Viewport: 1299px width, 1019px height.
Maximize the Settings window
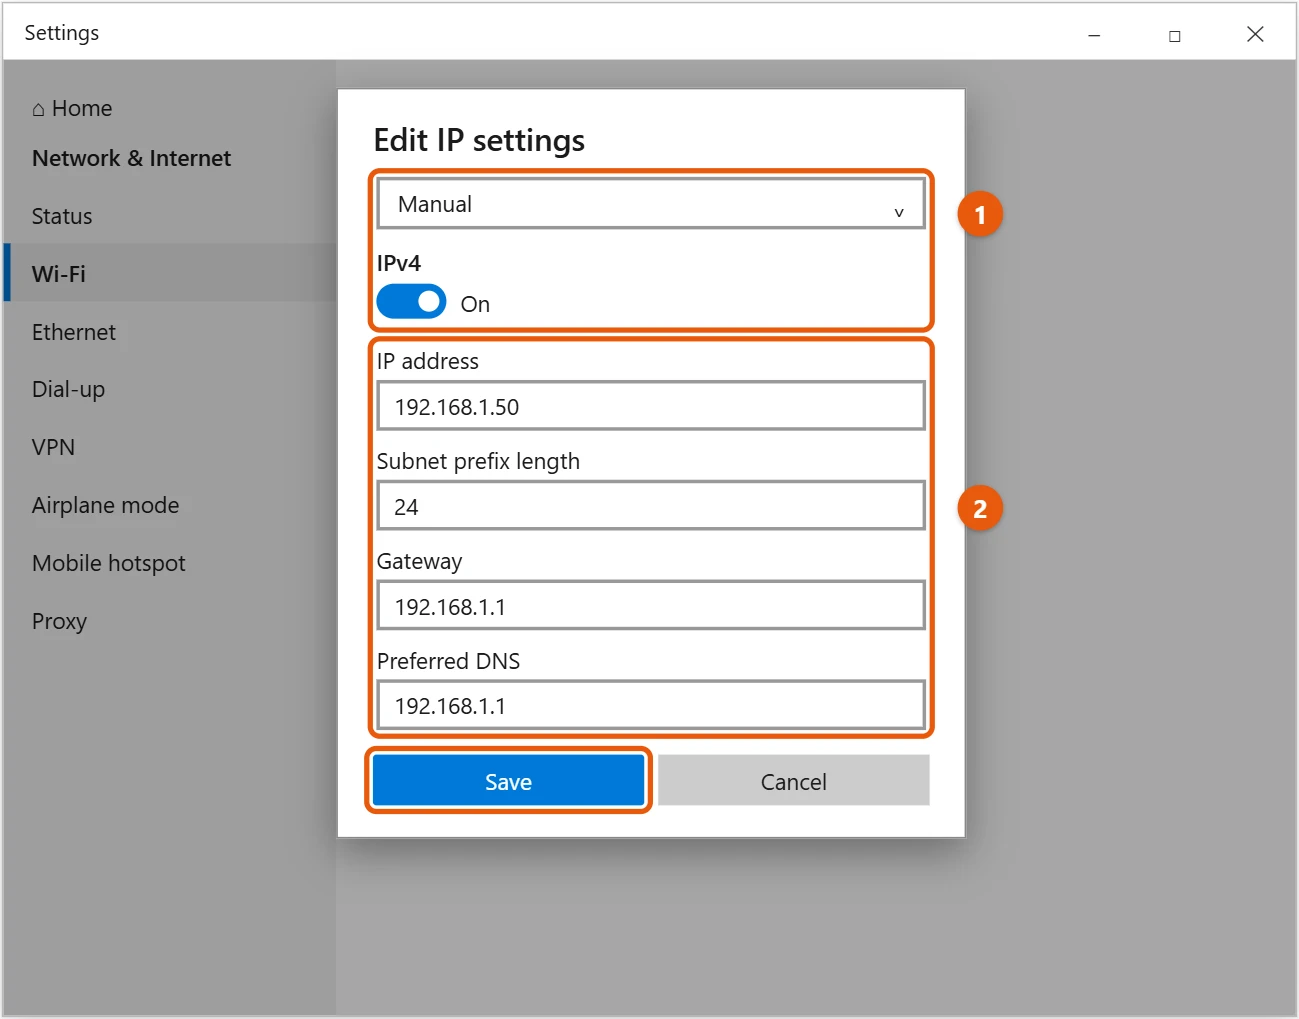1175,35
